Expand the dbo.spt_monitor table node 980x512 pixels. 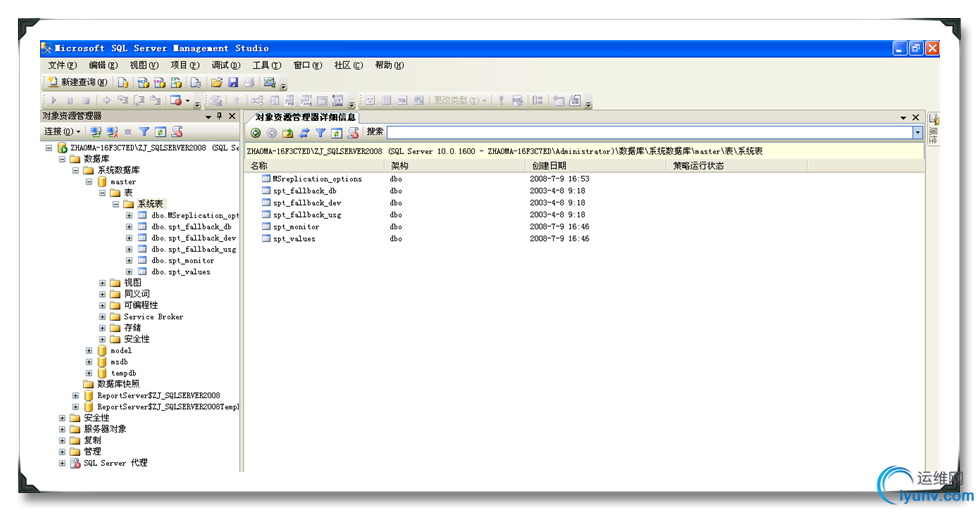coord(129,261)
